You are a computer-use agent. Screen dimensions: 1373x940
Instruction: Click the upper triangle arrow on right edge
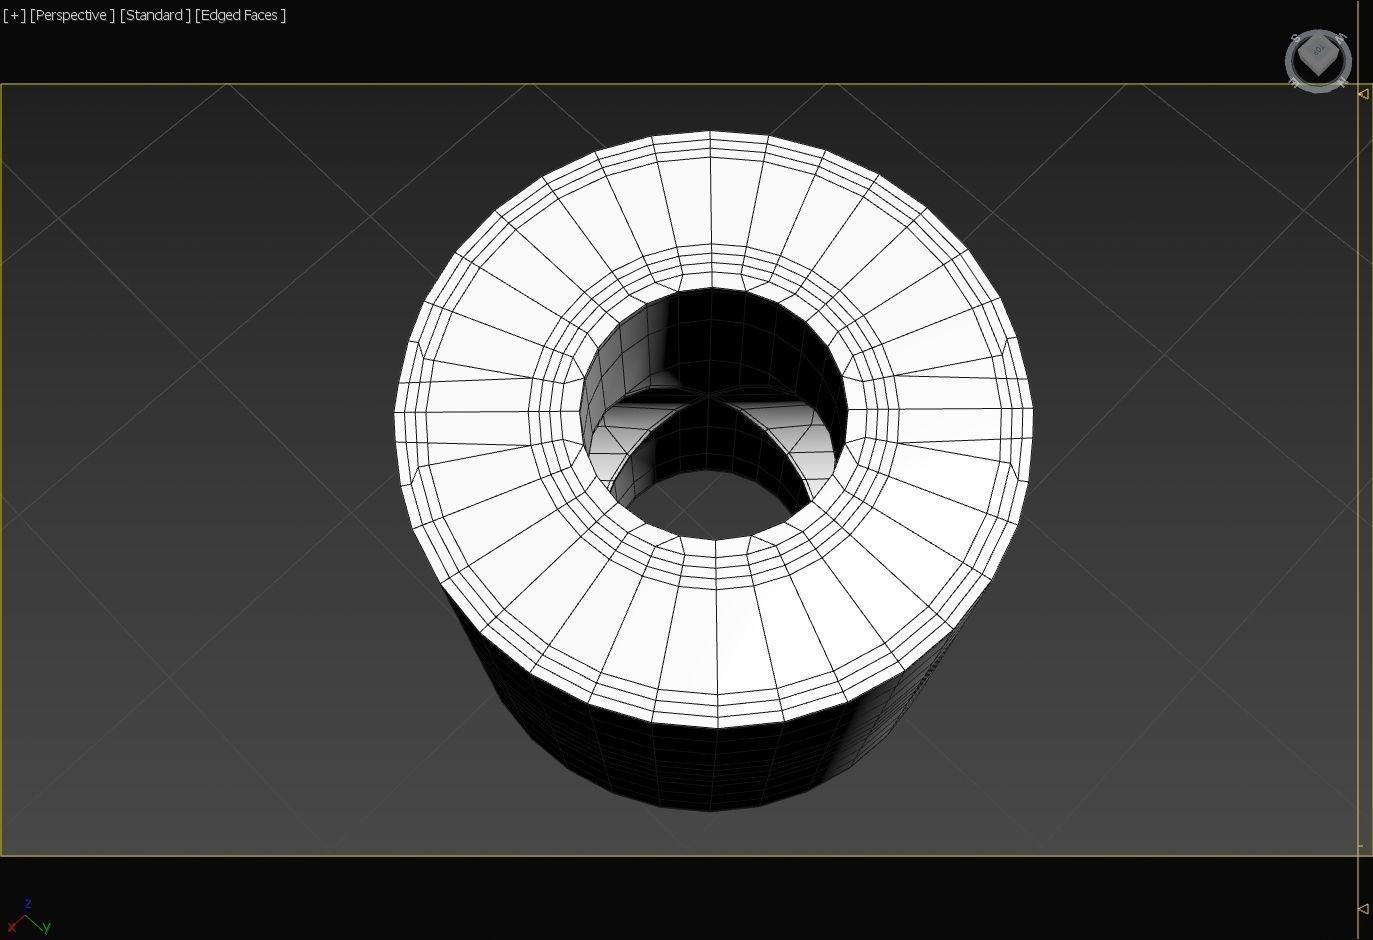point(1363,94)
